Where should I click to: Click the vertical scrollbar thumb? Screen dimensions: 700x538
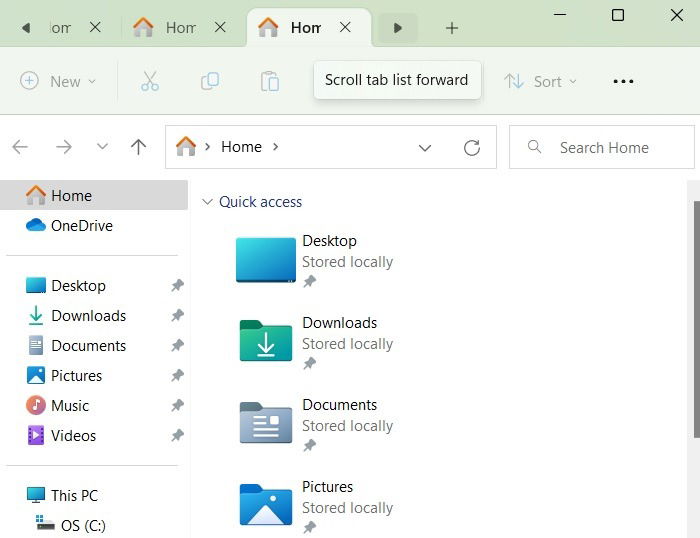[x=697, y=320]
